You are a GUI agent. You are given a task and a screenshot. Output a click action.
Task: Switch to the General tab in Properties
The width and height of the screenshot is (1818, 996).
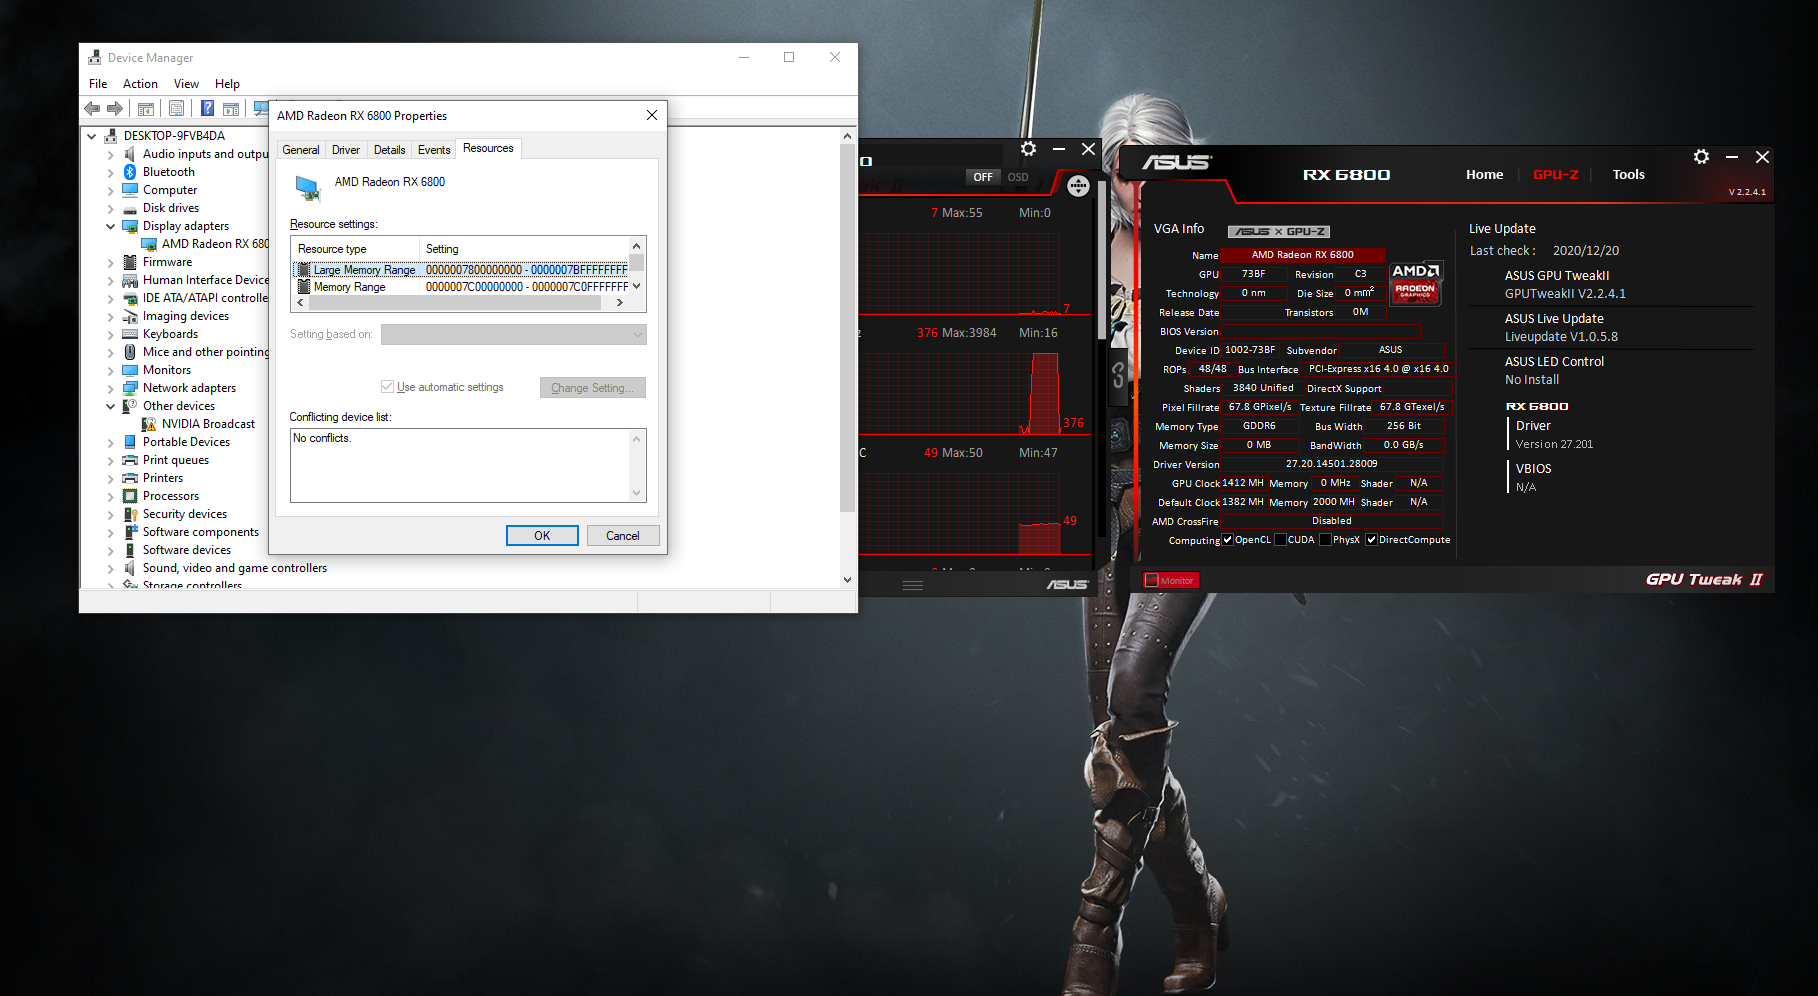pos(301,150)
